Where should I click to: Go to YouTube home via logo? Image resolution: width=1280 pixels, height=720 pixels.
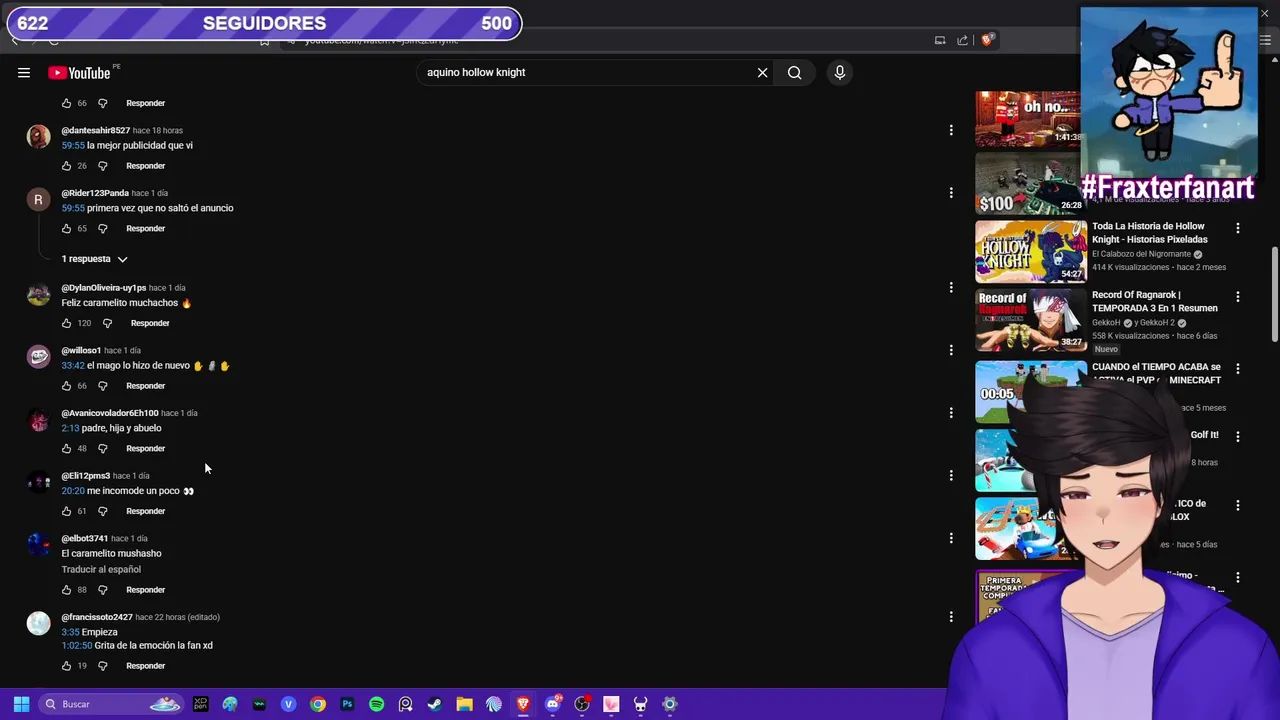[79, 72]
